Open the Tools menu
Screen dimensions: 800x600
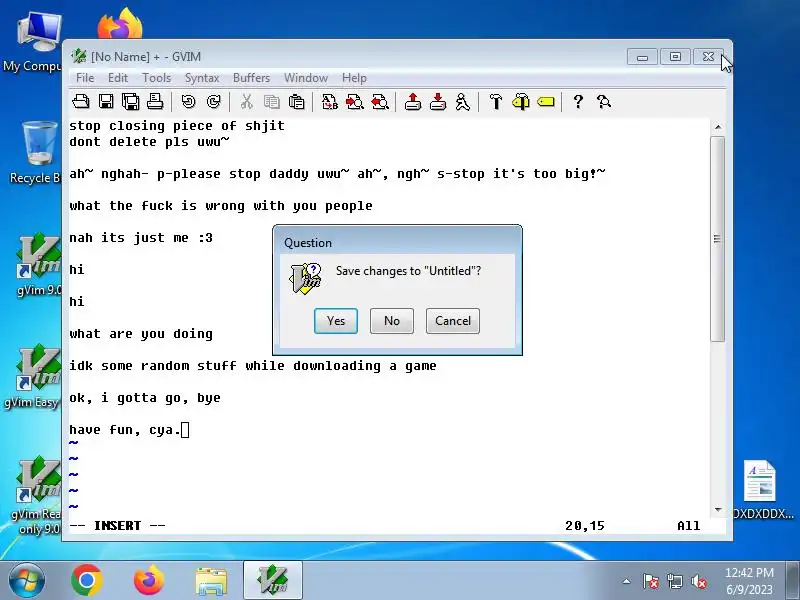point(157,78)
